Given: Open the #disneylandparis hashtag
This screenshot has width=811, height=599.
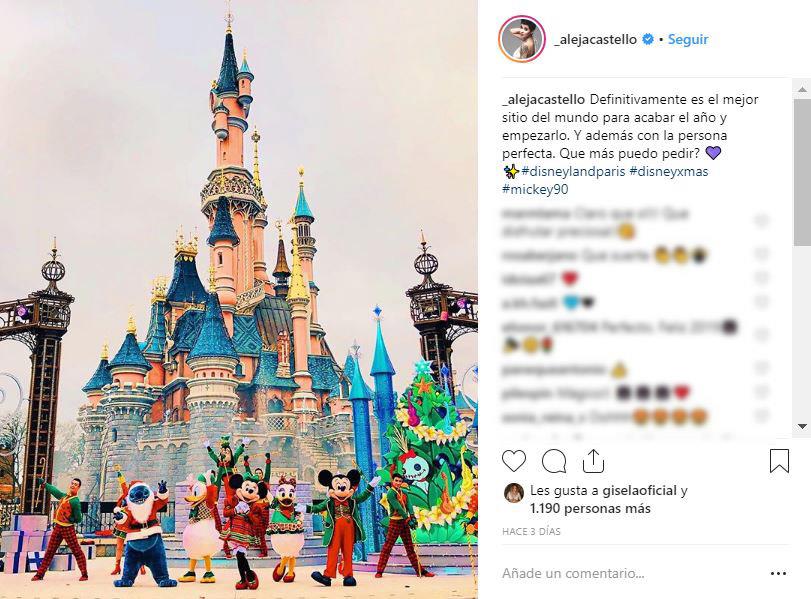Looking at the screenshot, I should [x=573, y=171].
